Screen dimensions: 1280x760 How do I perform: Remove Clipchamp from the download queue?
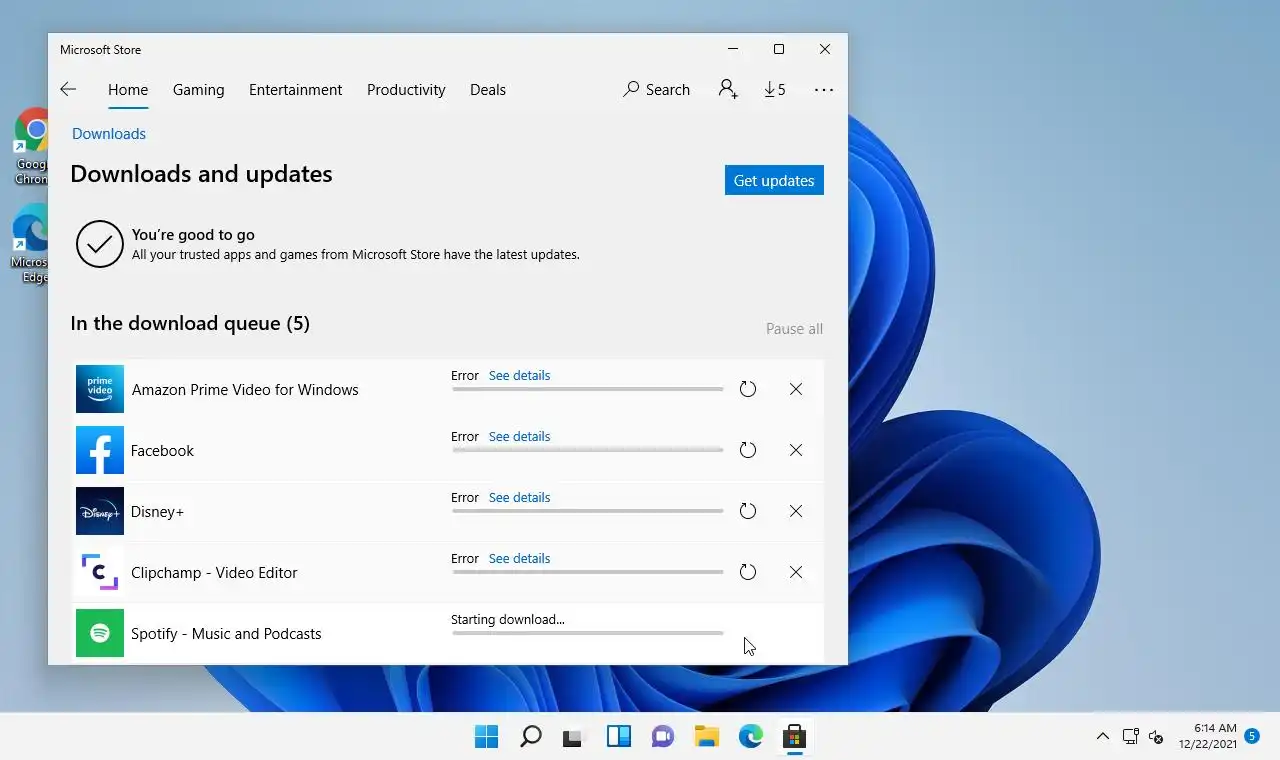(x=796, y=572)
